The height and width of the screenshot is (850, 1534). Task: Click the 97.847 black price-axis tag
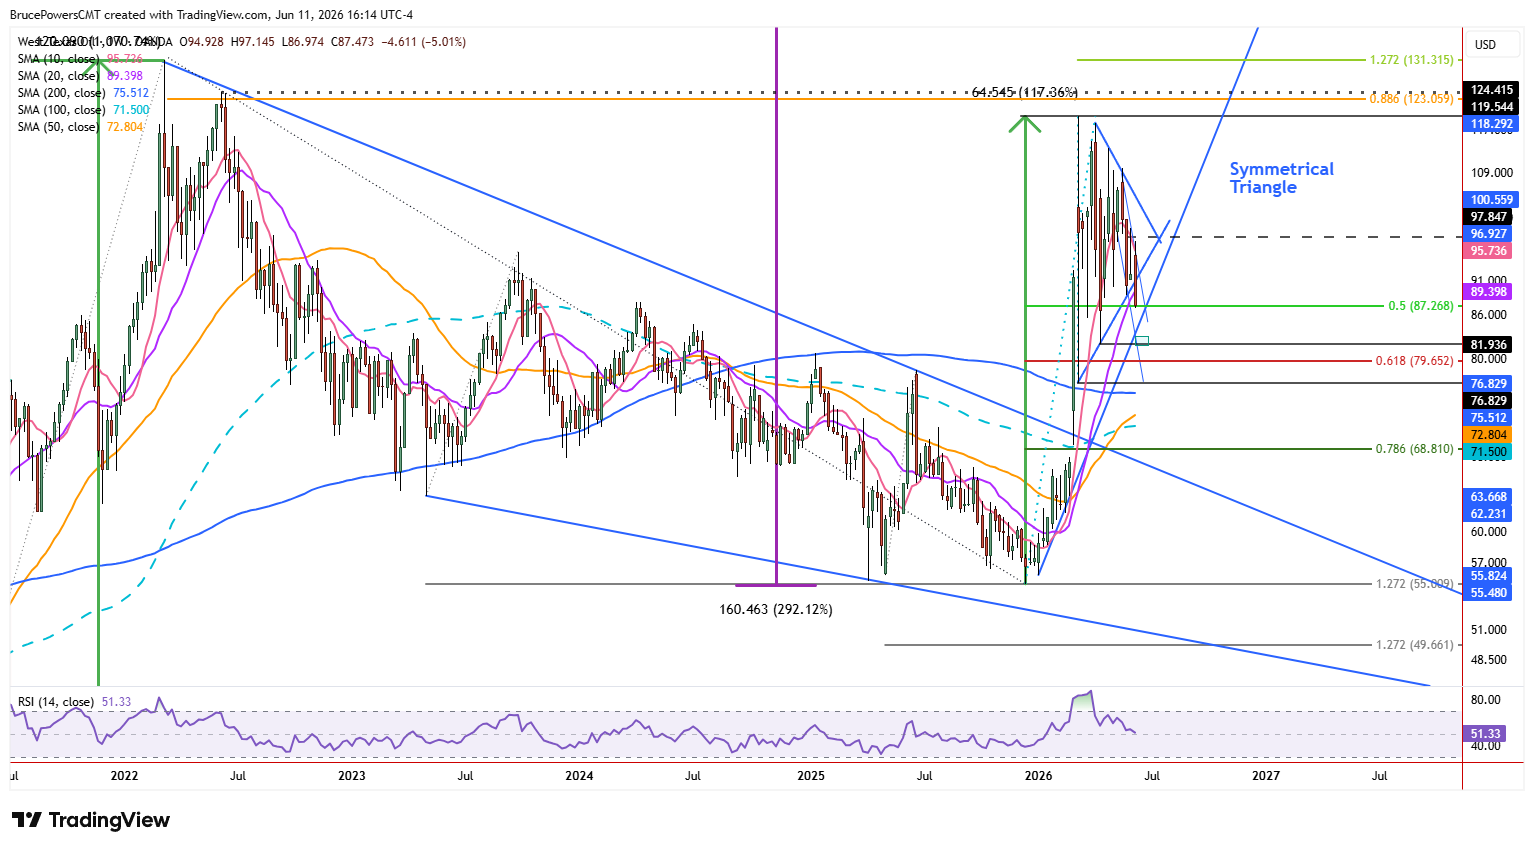(x=1488, y=217)
